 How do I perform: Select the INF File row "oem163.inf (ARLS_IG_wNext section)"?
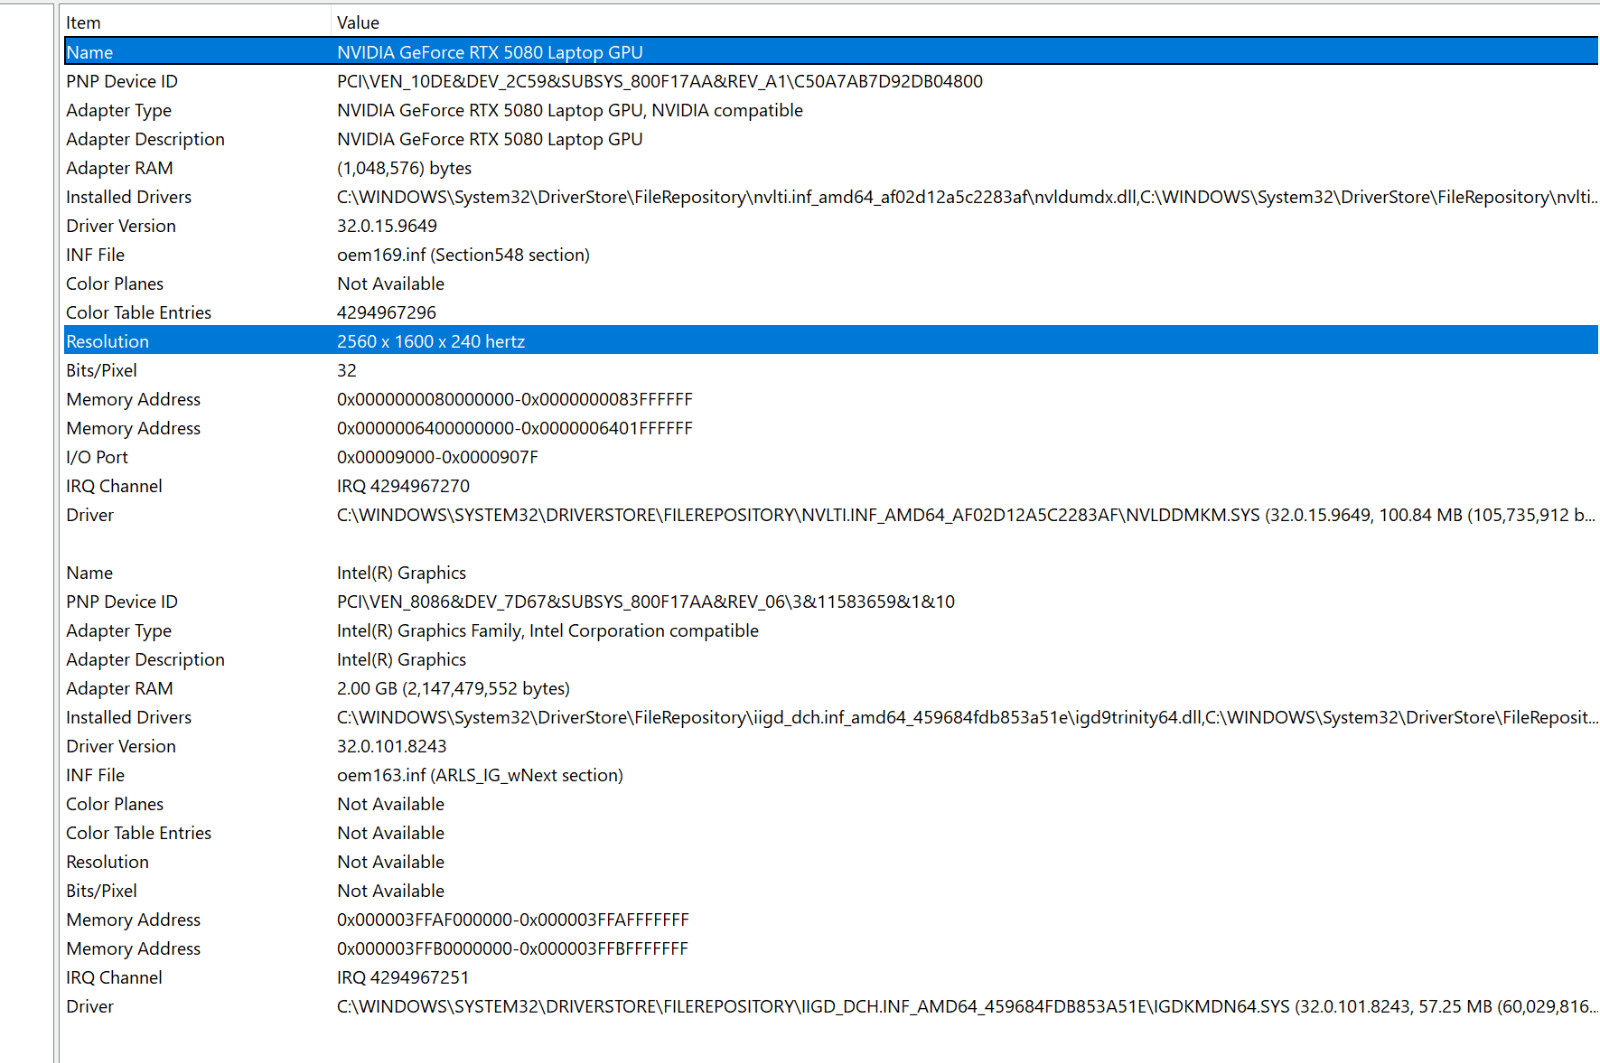click(x=831, y=775)
